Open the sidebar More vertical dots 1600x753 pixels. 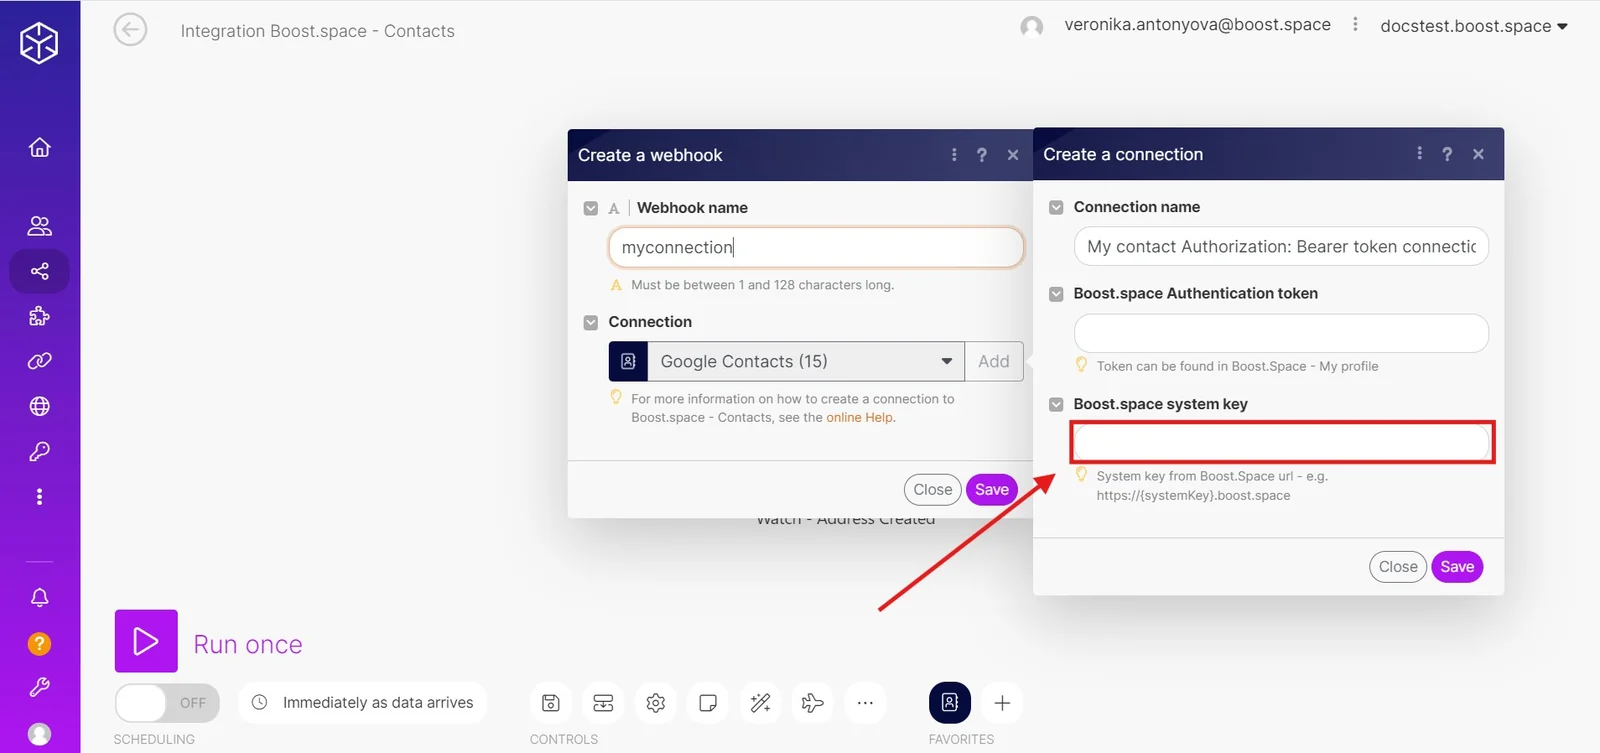click(x=39, y=497)
